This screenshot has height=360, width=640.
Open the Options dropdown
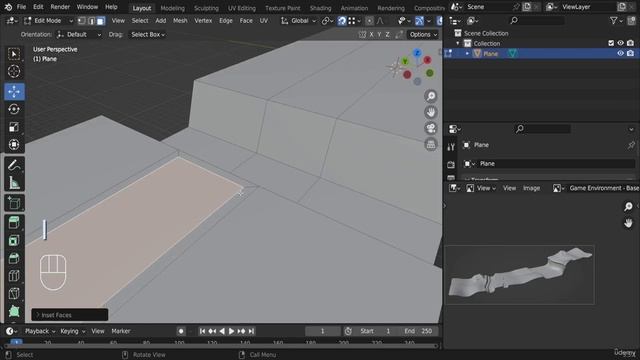(x=423, y=35)
